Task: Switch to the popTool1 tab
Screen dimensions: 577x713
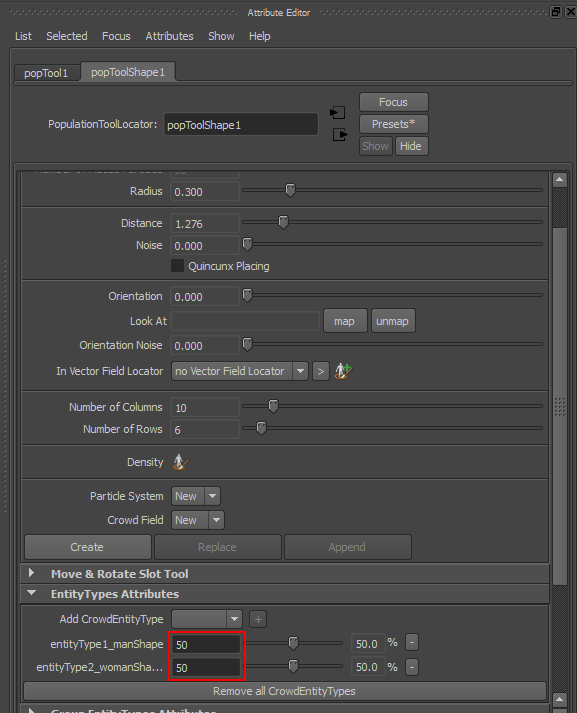Action: [x=46, y=73]
